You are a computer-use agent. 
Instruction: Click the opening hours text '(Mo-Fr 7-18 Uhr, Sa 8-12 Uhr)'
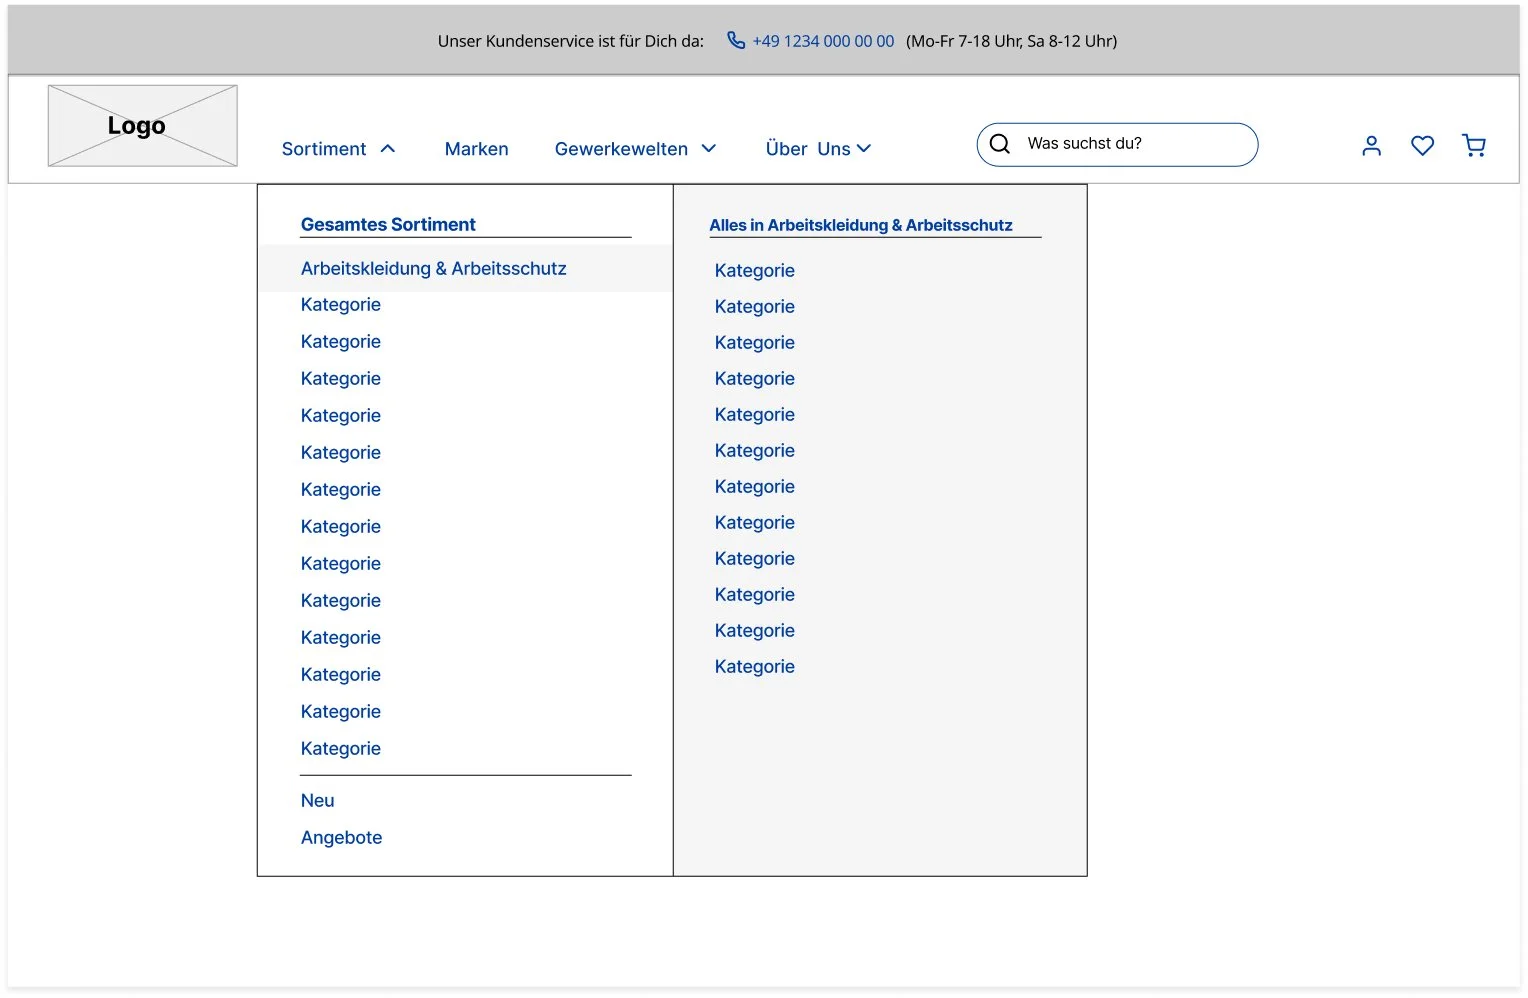[1012, 41]
